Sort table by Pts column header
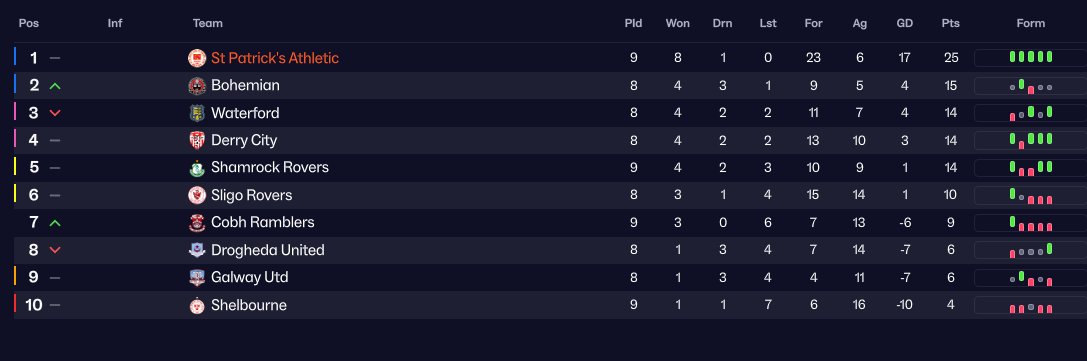 point(950,24)
